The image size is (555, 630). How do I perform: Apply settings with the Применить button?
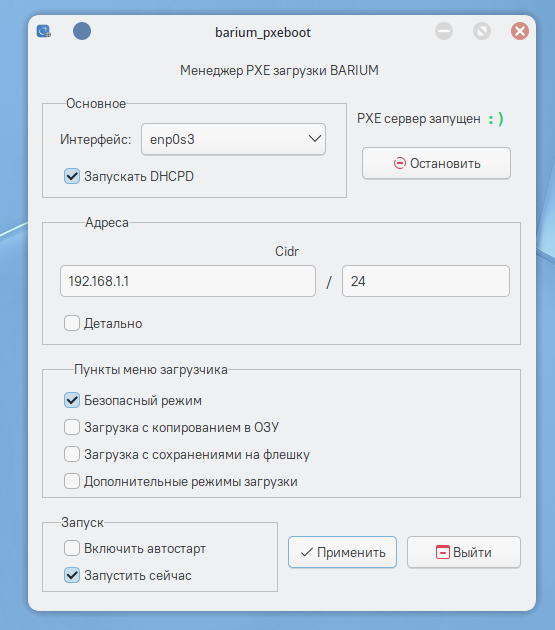pyautogui.click(x=342, y=552)
